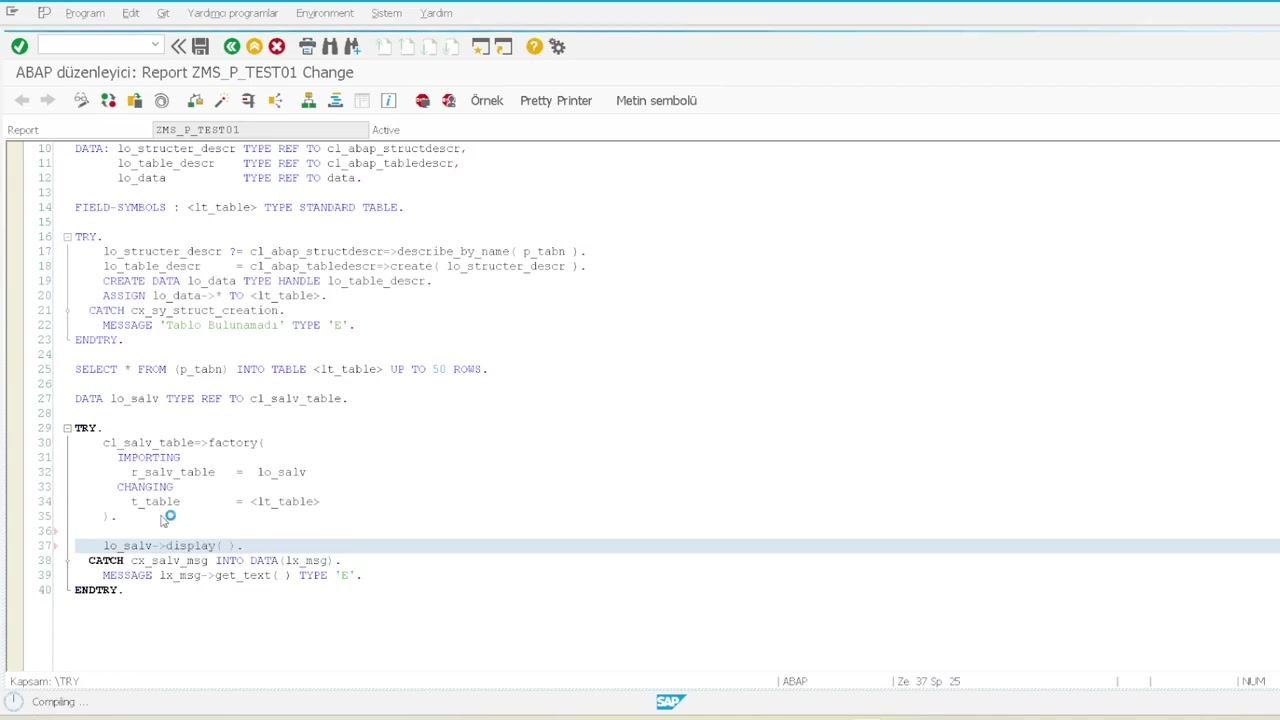Toggle Display/Change mode with glasses-pencil icon
Viewport: 1280px width, 720px height.
point(82,100)
